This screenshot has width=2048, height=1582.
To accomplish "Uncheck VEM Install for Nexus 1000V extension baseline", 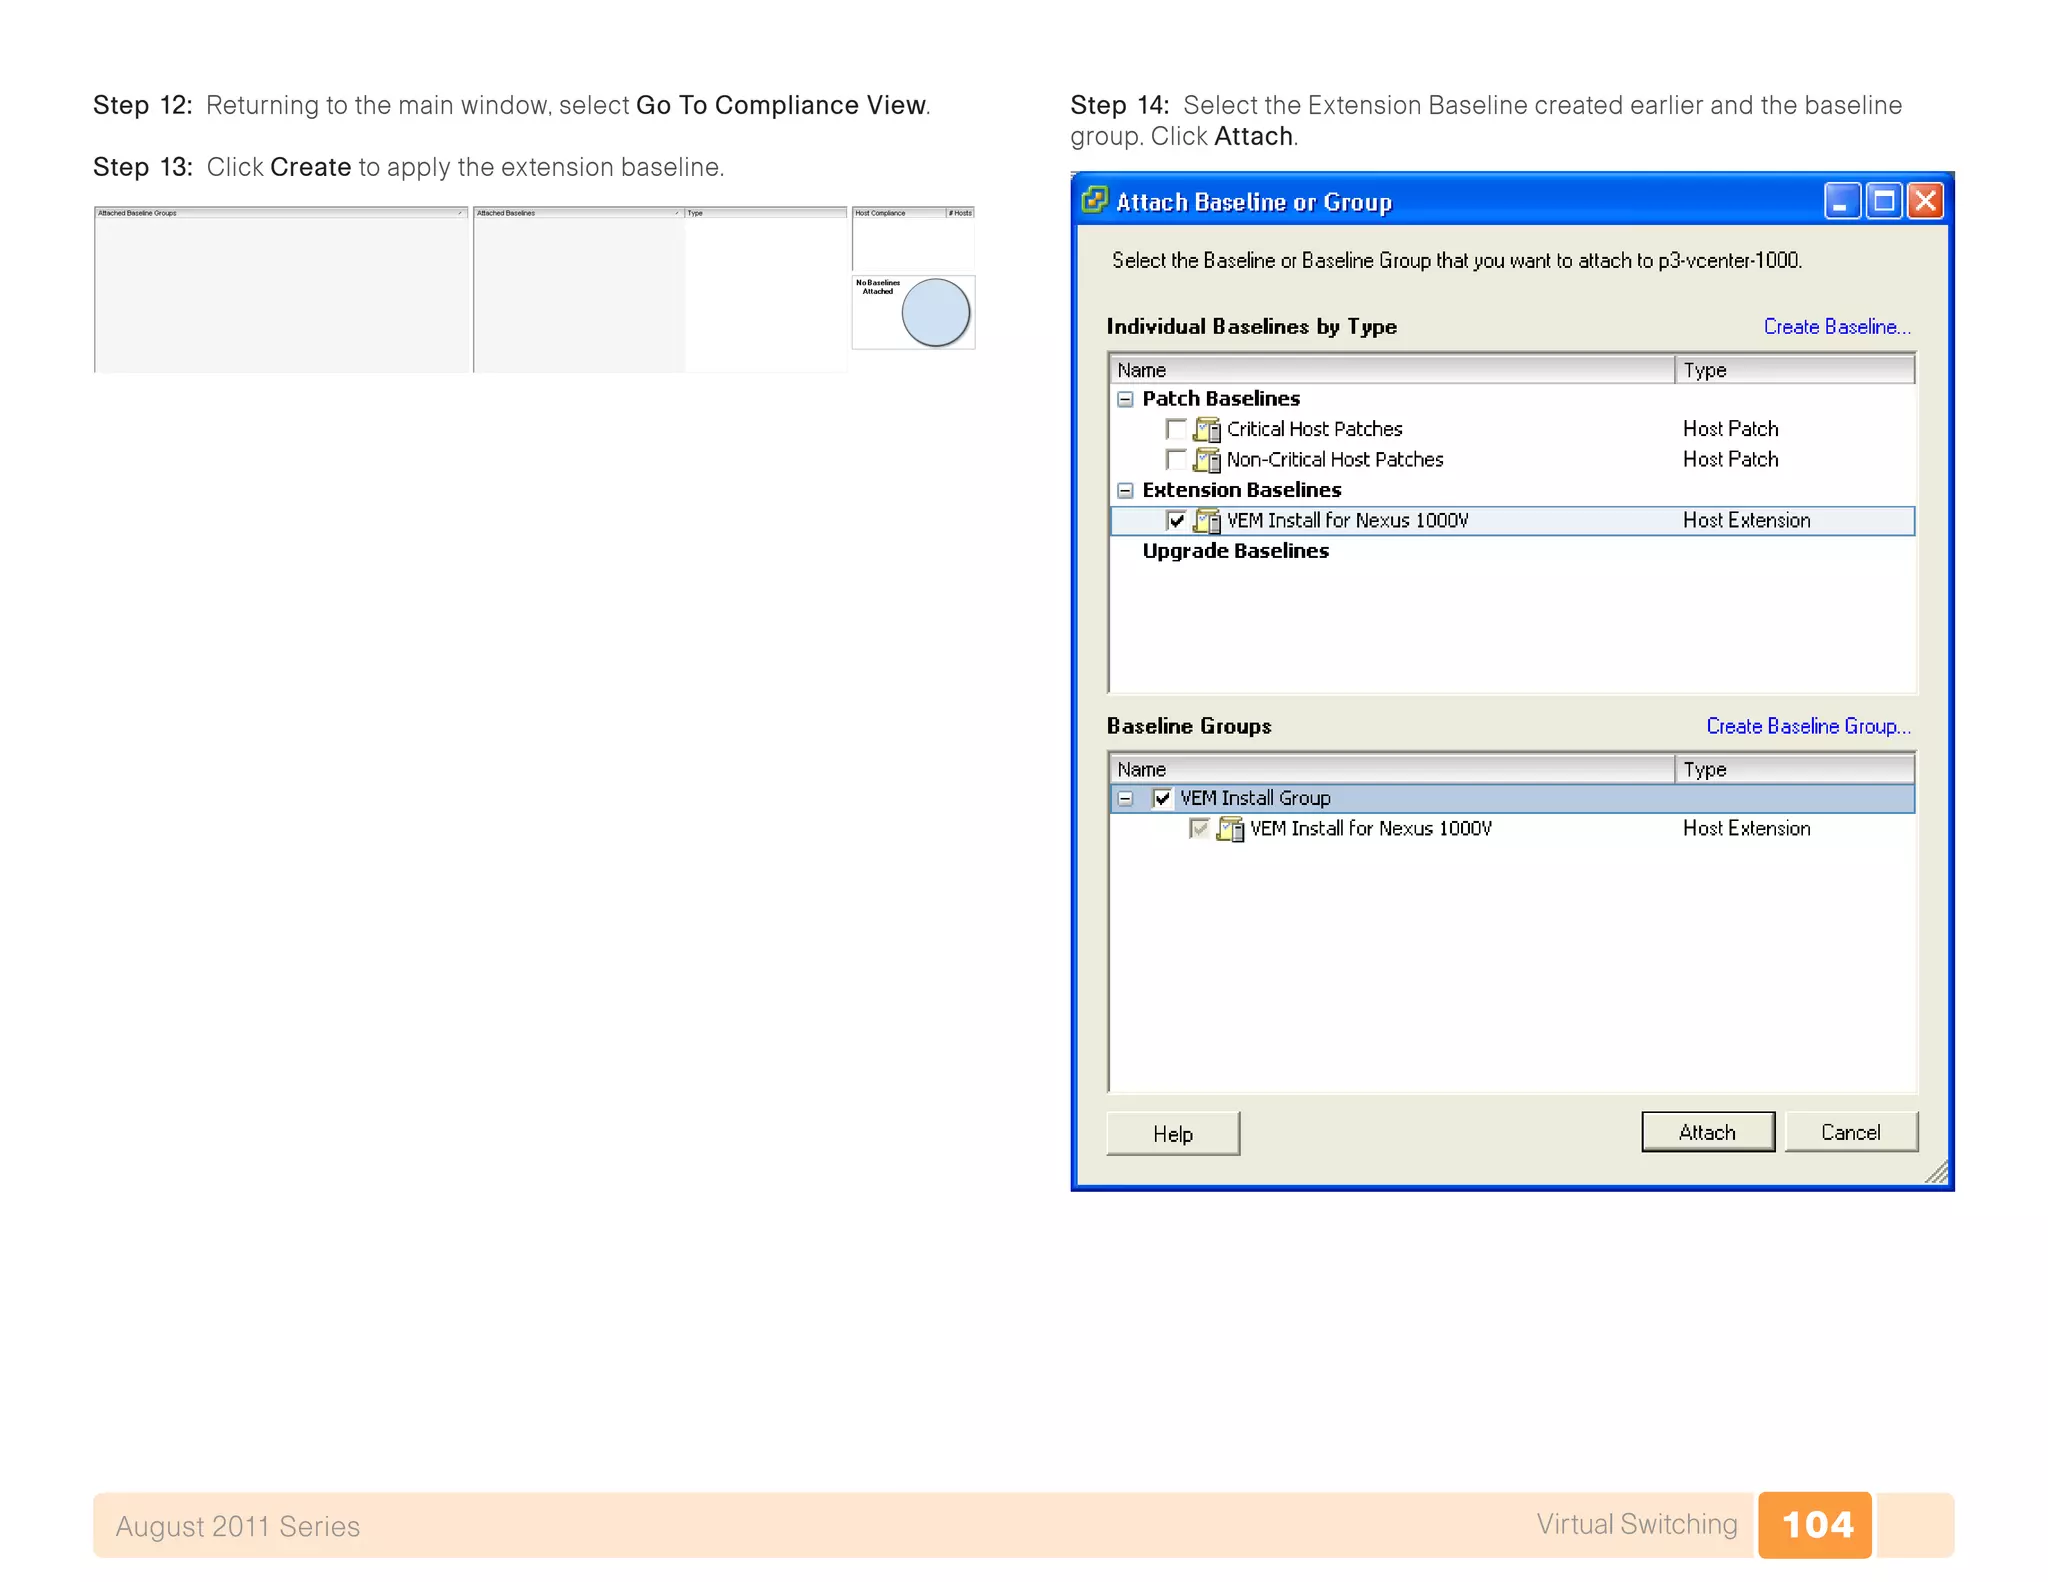I will click(x=1176, y=520).
